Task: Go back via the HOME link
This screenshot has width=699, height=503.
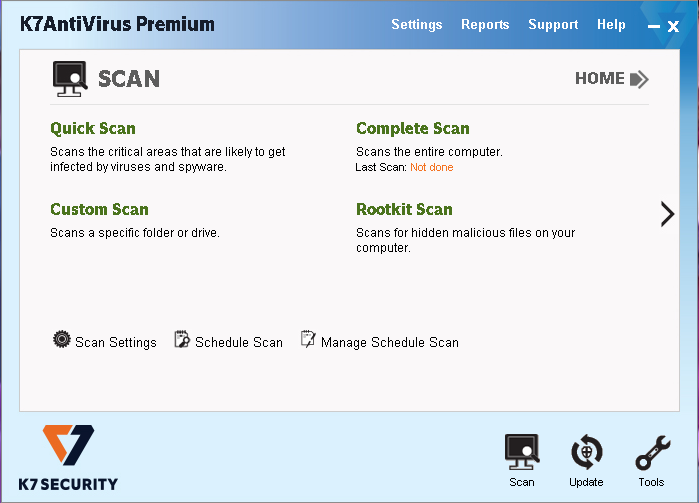Action: 600,78
